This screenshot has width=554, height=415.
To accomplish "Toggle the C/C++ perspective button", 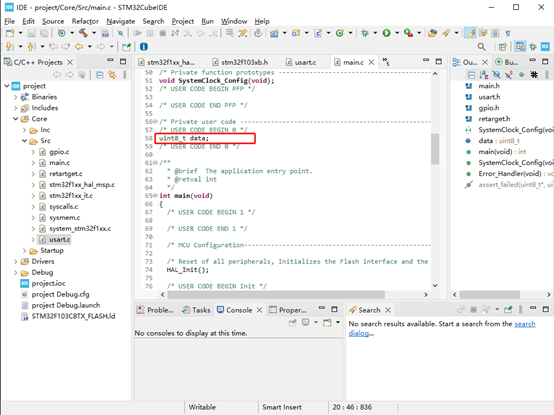I will tap(520, 47).
